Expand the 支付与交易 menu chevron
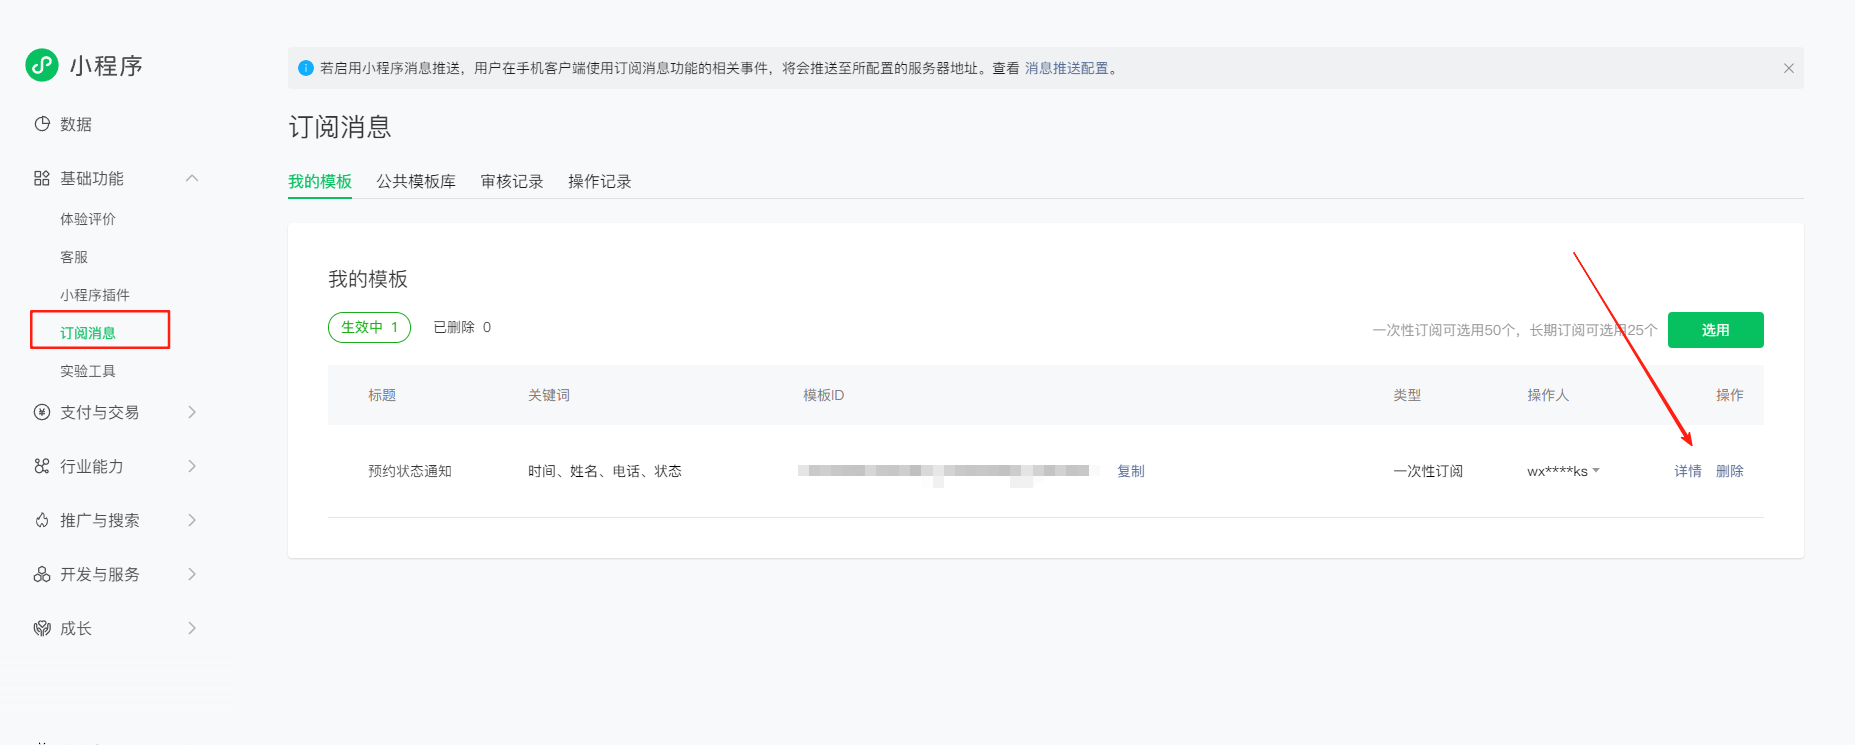The image size is (1855, 745). coord(192,412)
